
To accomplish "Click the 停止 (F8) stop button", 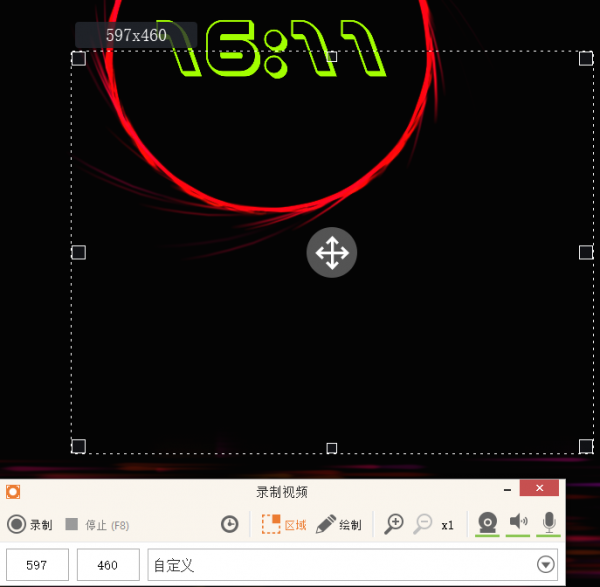I will coord(97,525).
